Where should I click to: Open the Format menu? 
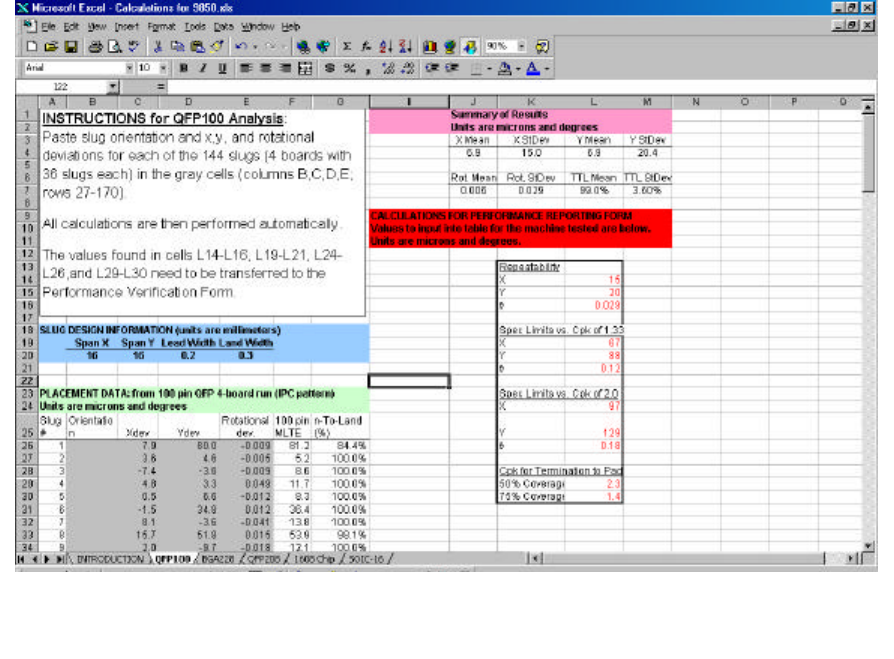(x=161, y=26)
